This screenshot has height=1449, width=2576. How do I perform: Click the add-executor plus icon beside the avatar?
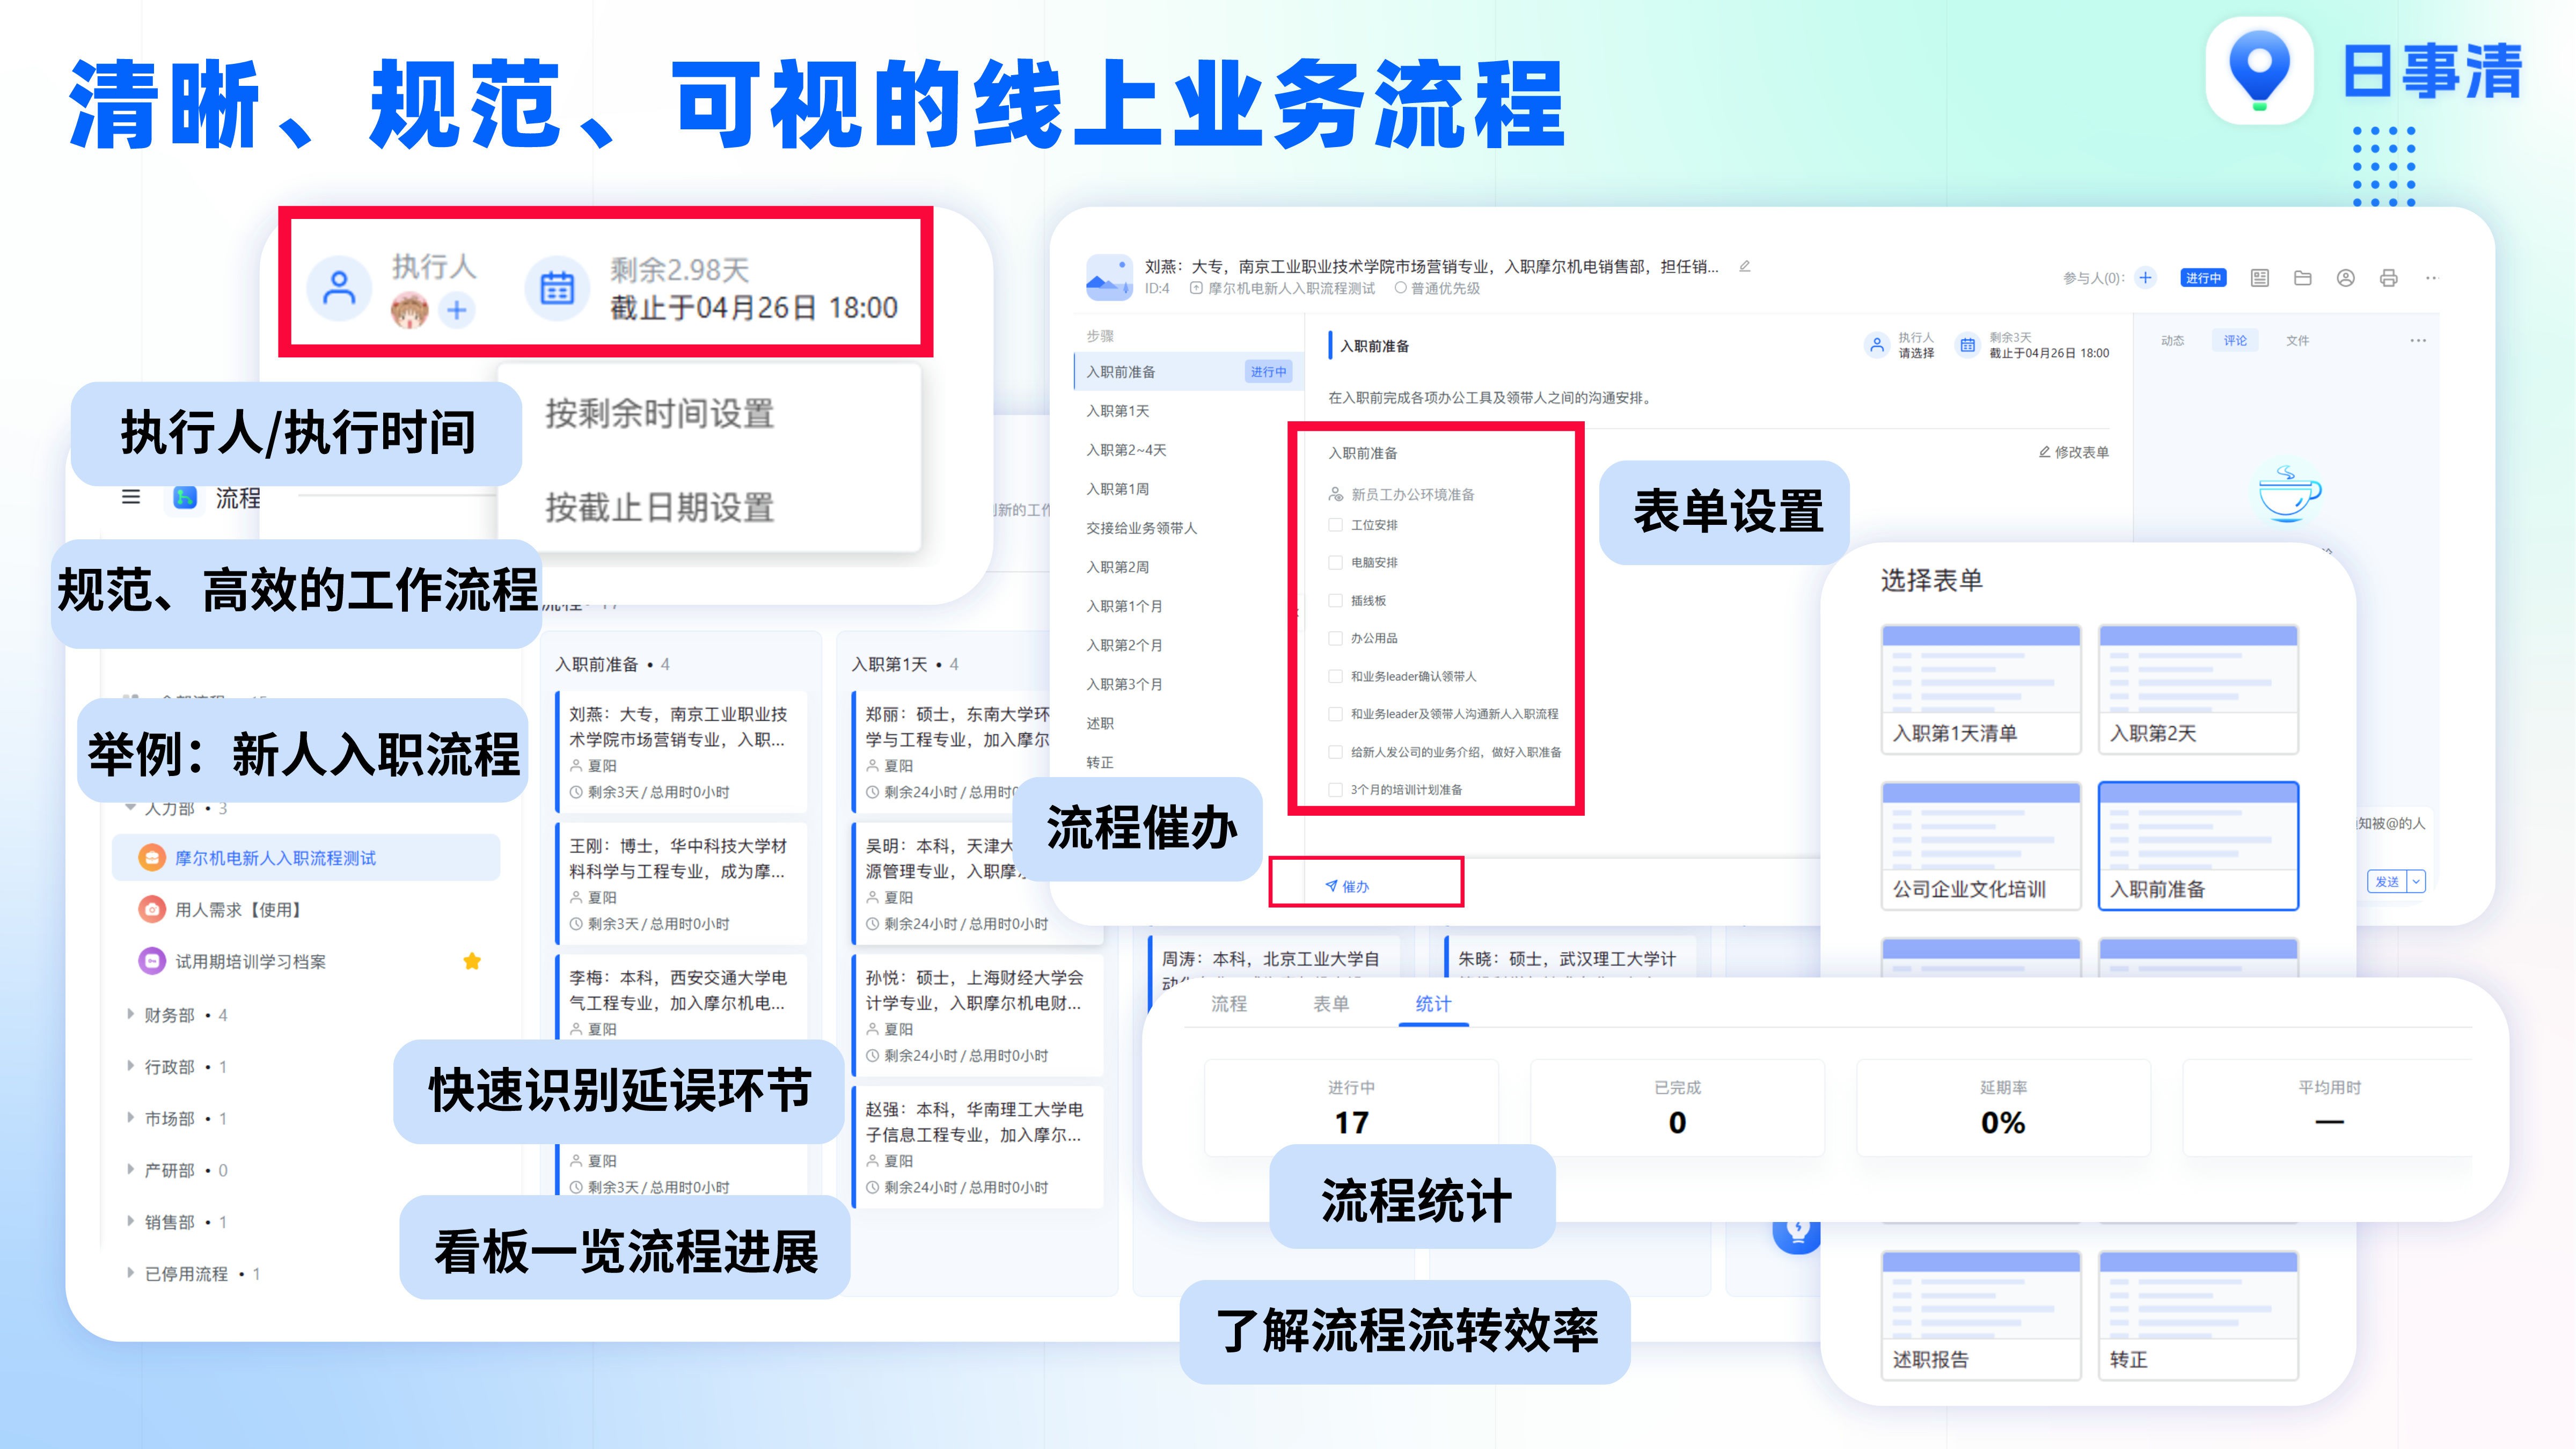457,310
